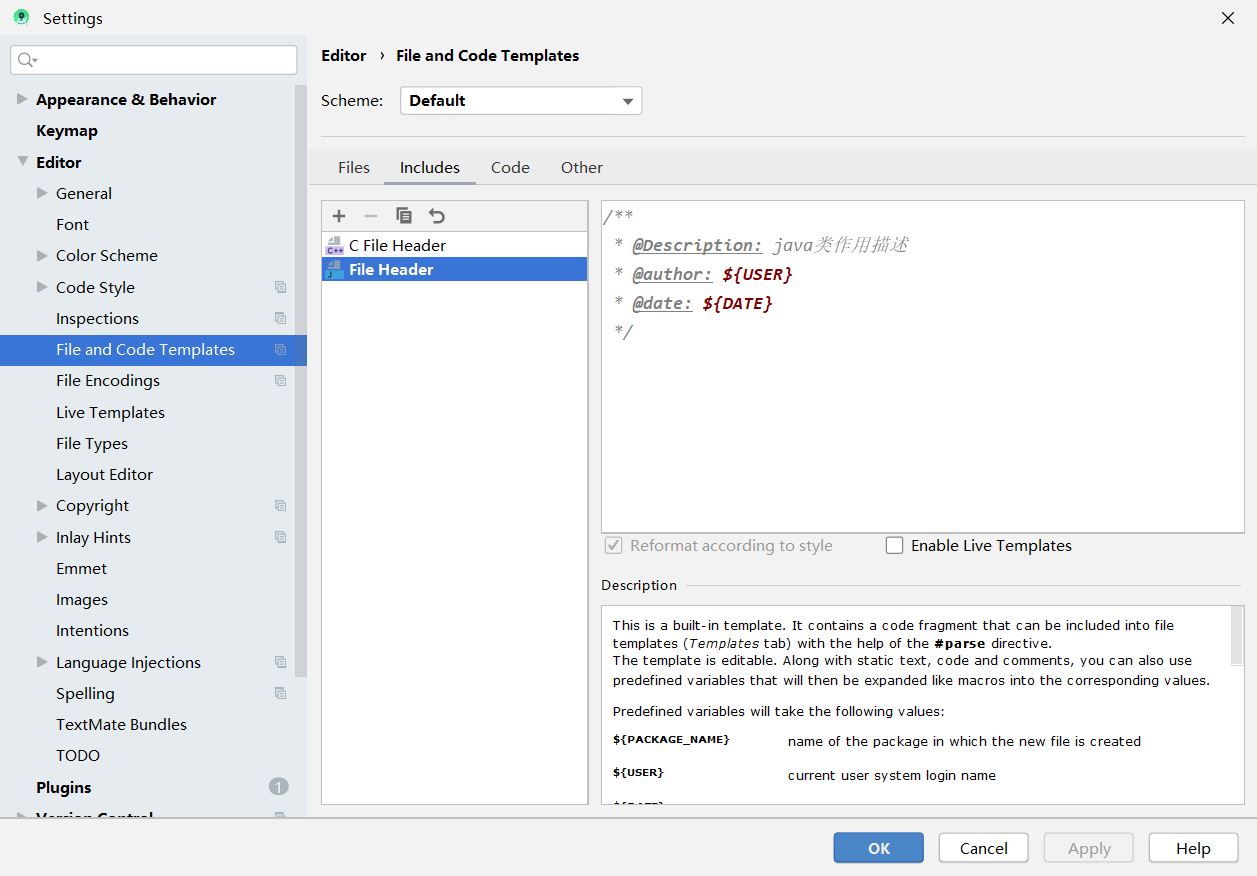Click project-level icon next to Code Style
This screenshot has width=1257, height=876.
[280, 287]
